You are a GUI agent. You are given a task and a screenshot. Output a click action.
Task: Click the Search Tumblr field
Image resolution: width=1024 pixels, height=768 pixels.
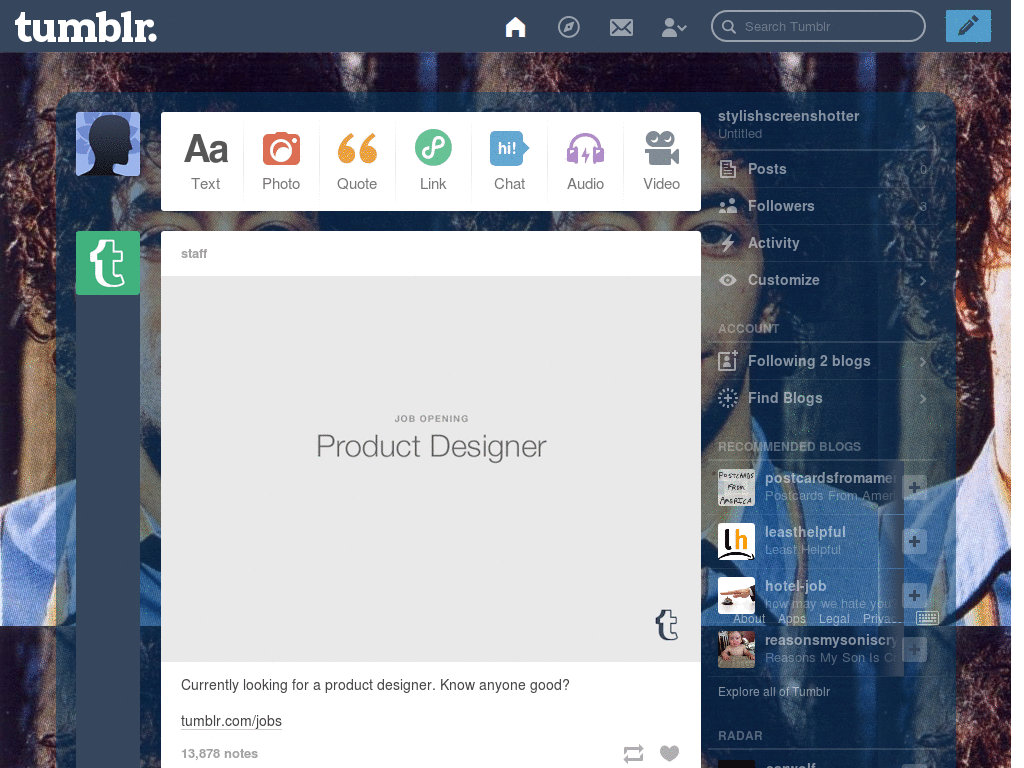coord(818,27)
